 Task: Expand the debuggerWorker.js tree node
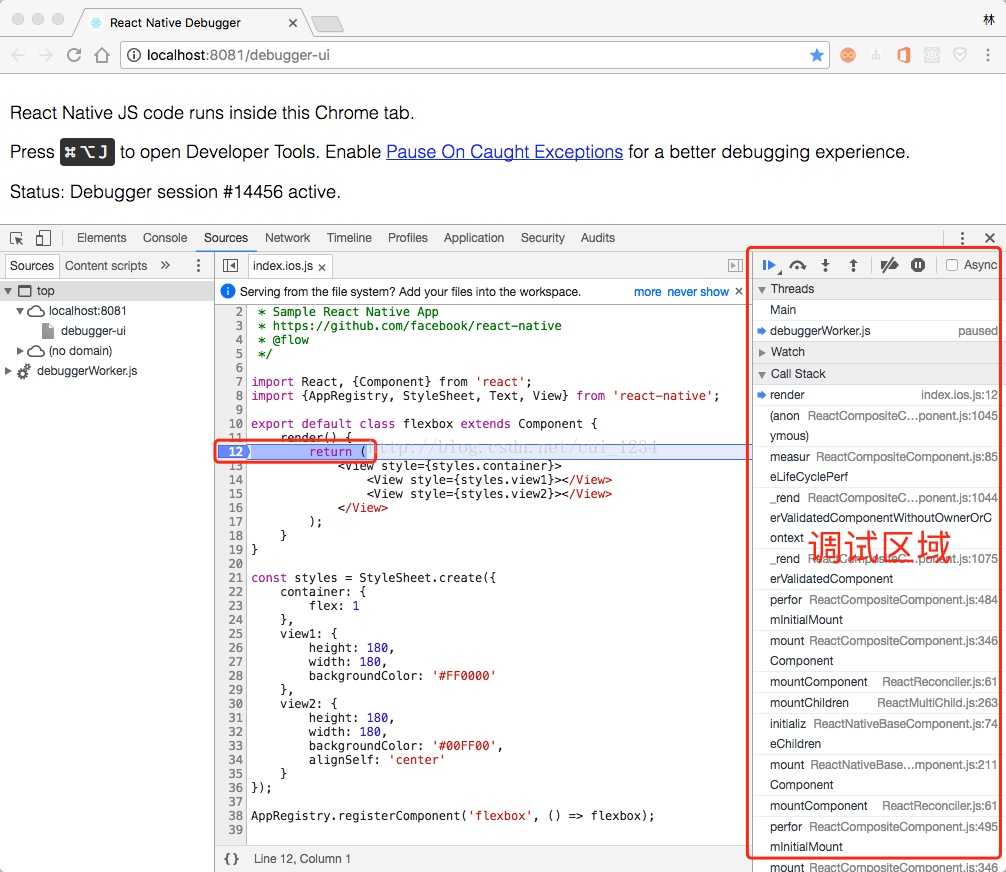point(8,371)
